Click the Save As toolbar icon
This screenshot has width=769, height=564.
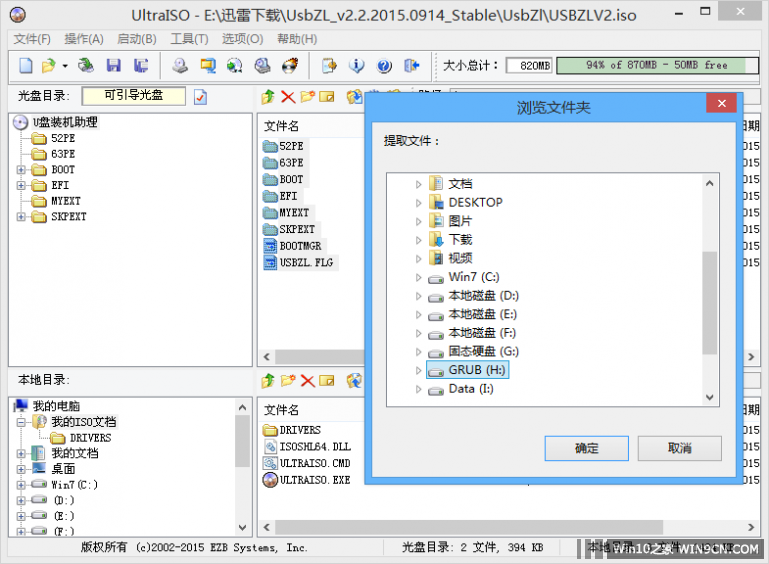coord(141,65)
